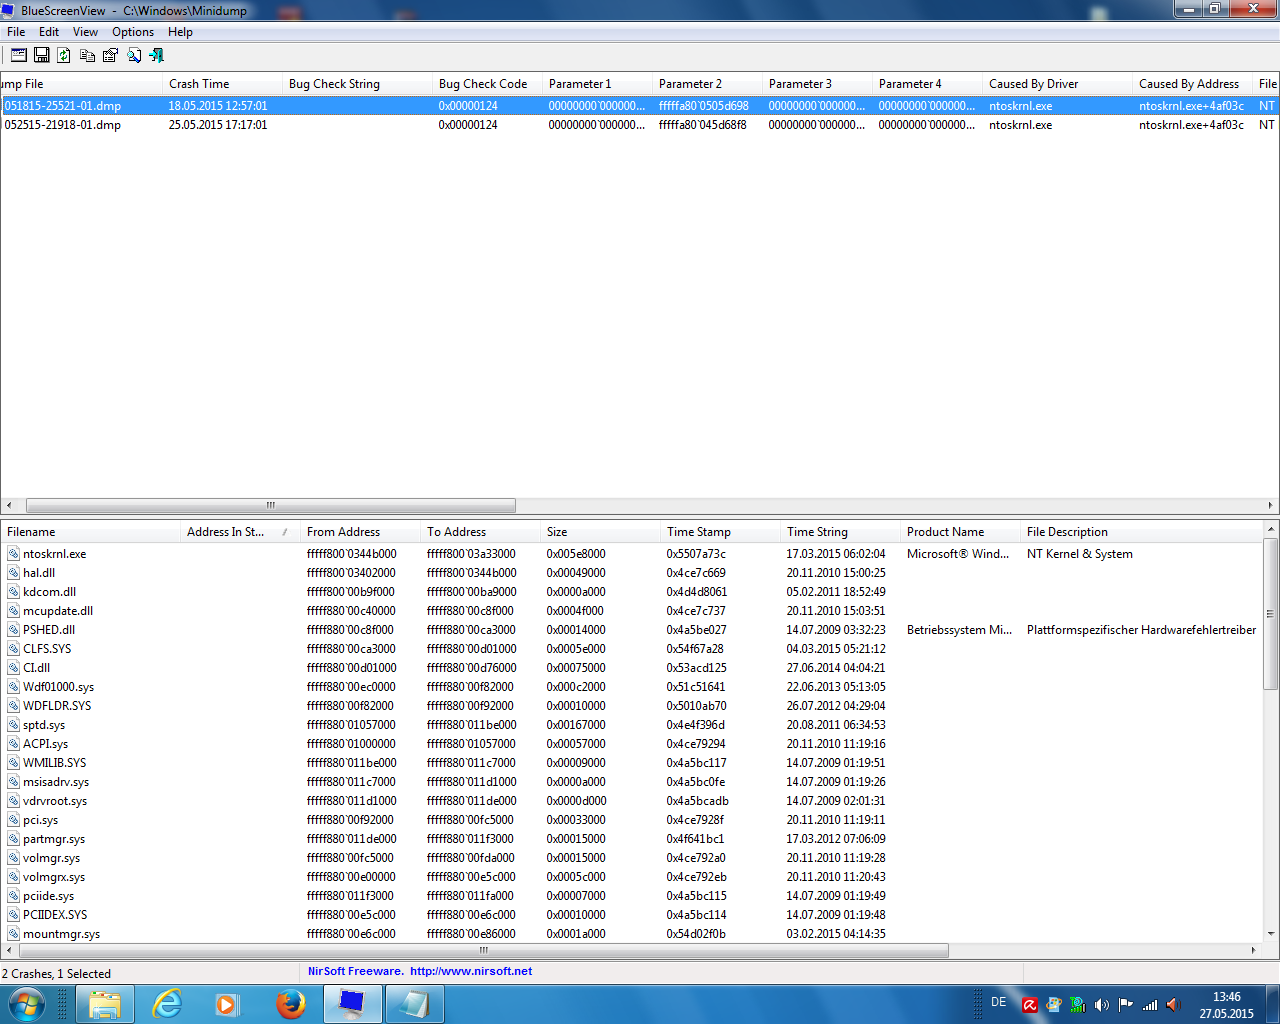Open the http://www.nirsoft.net link
The width and height of the screenshot is (1280, 1024).
click(470, 971)
